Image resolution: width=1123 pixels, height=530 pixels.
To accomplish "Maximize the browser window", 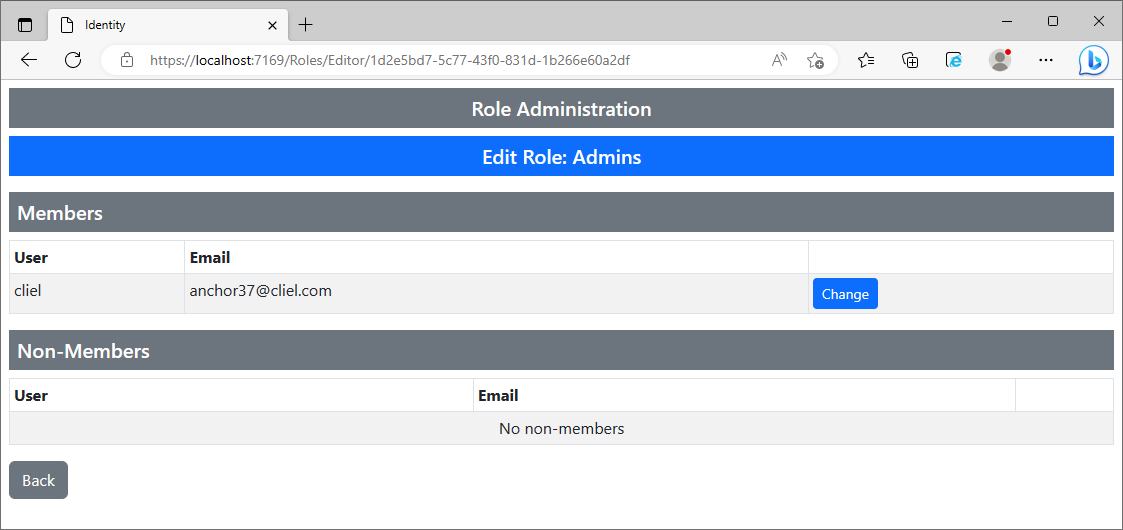I will [1053, 21].
